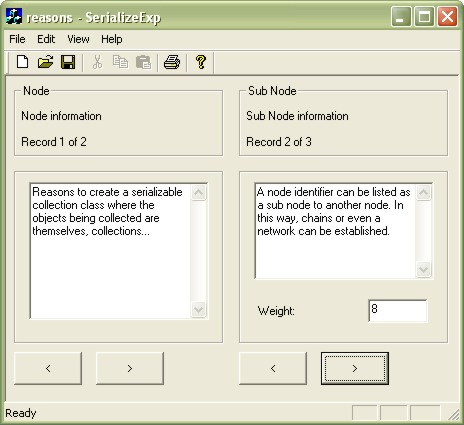The image size is (464, 425).
Task: Open the File menu
Action: point(17,39)
